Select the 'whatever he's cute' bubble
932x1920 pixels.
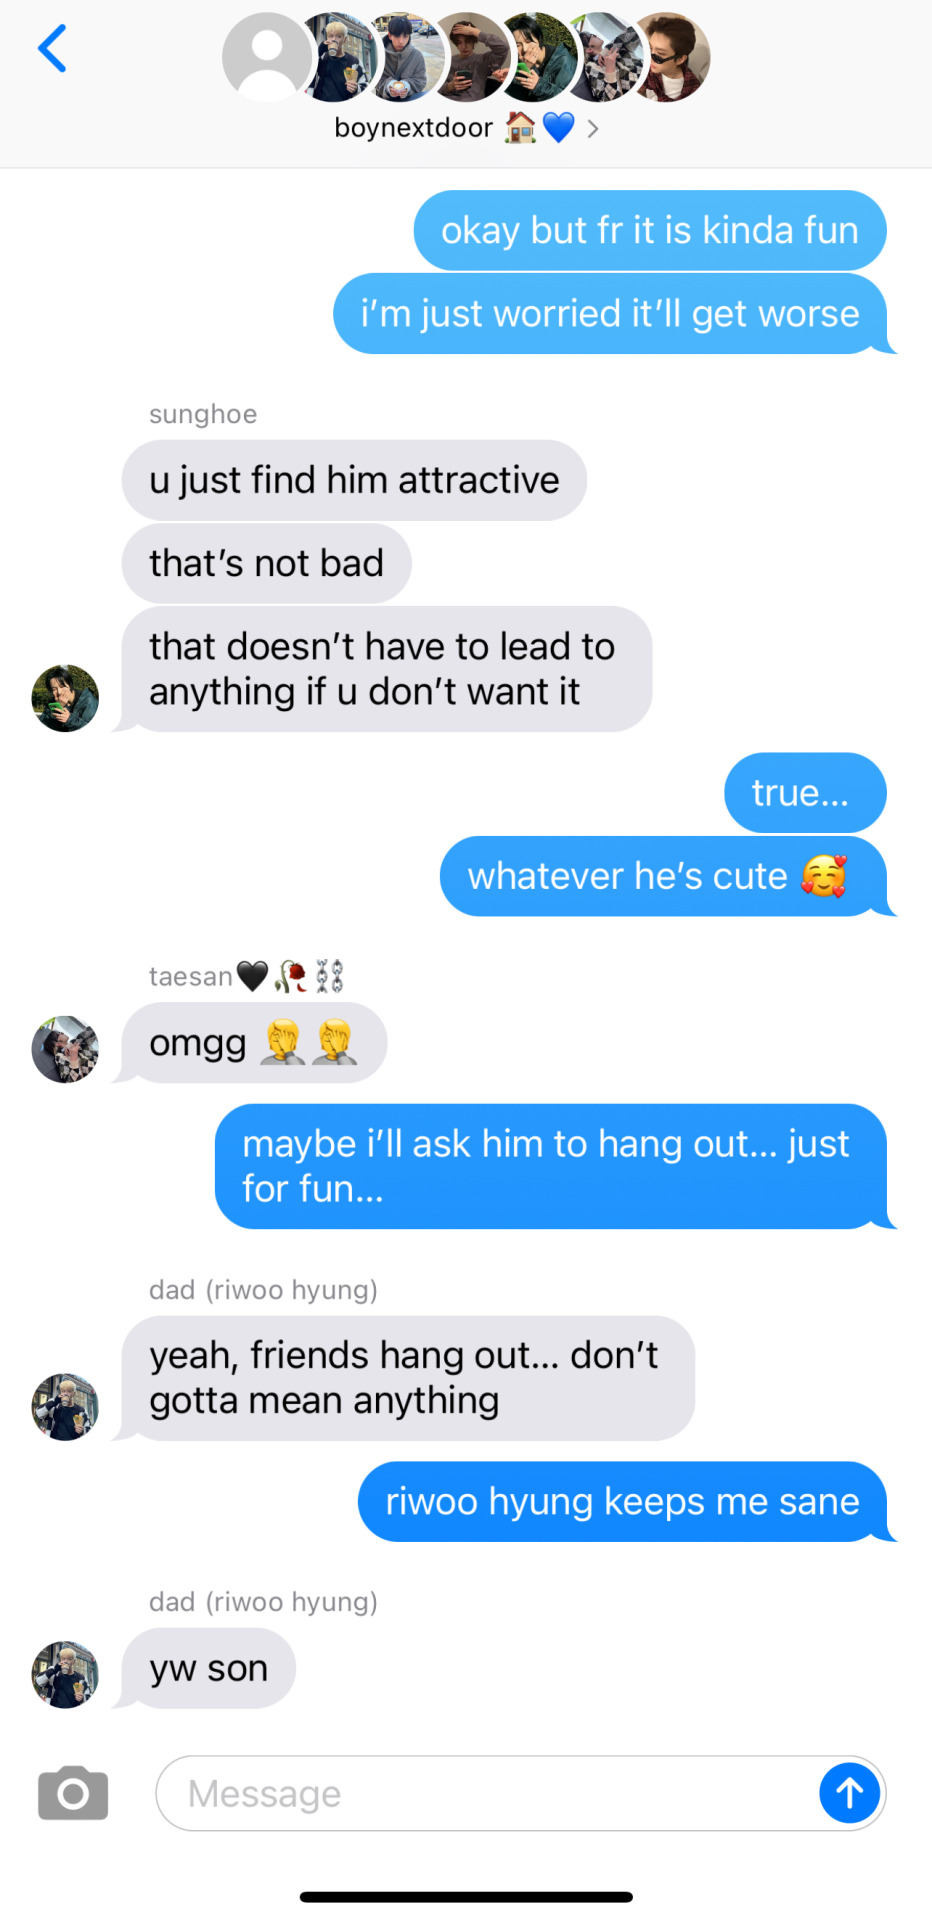664,876
